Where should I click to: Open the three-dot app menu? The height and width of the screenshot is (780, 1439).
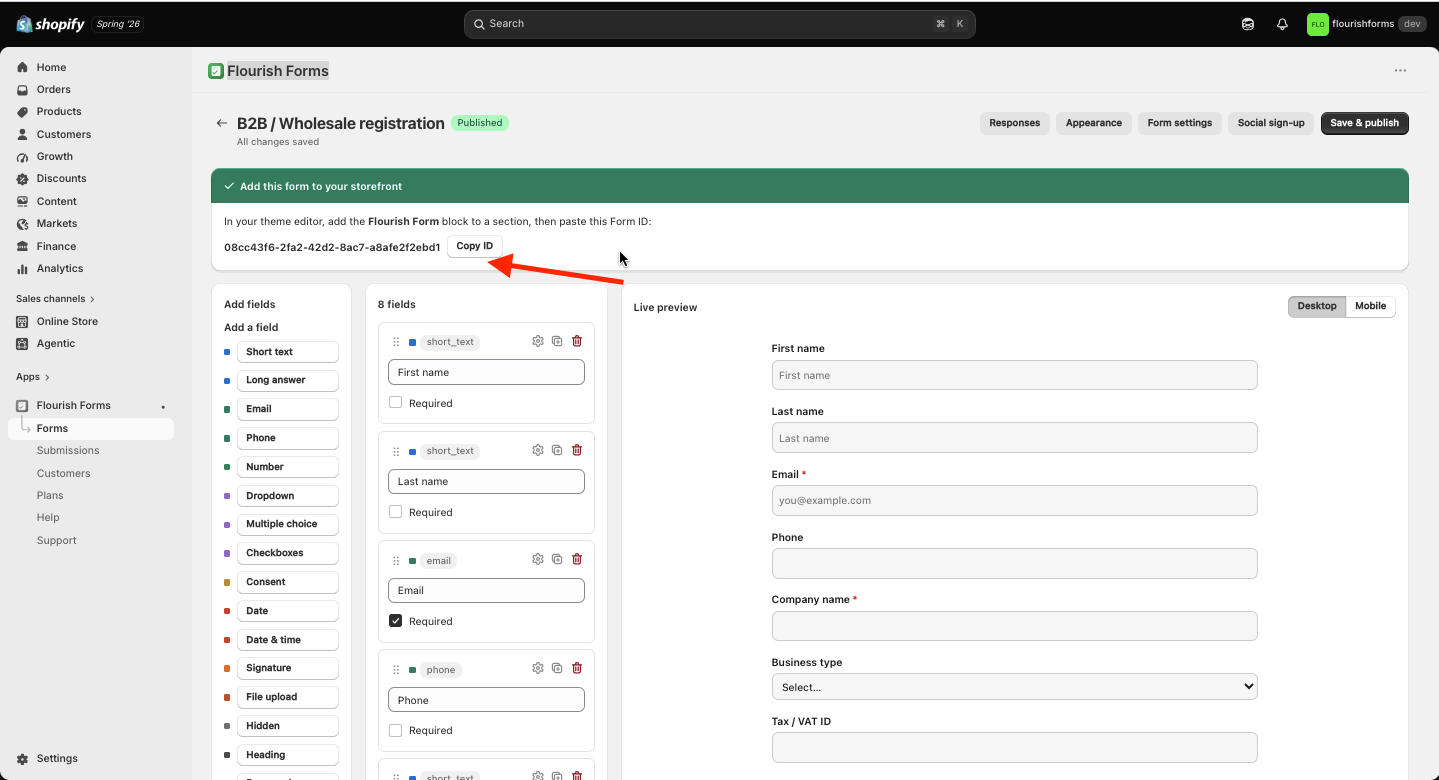tap(1400, 71)
